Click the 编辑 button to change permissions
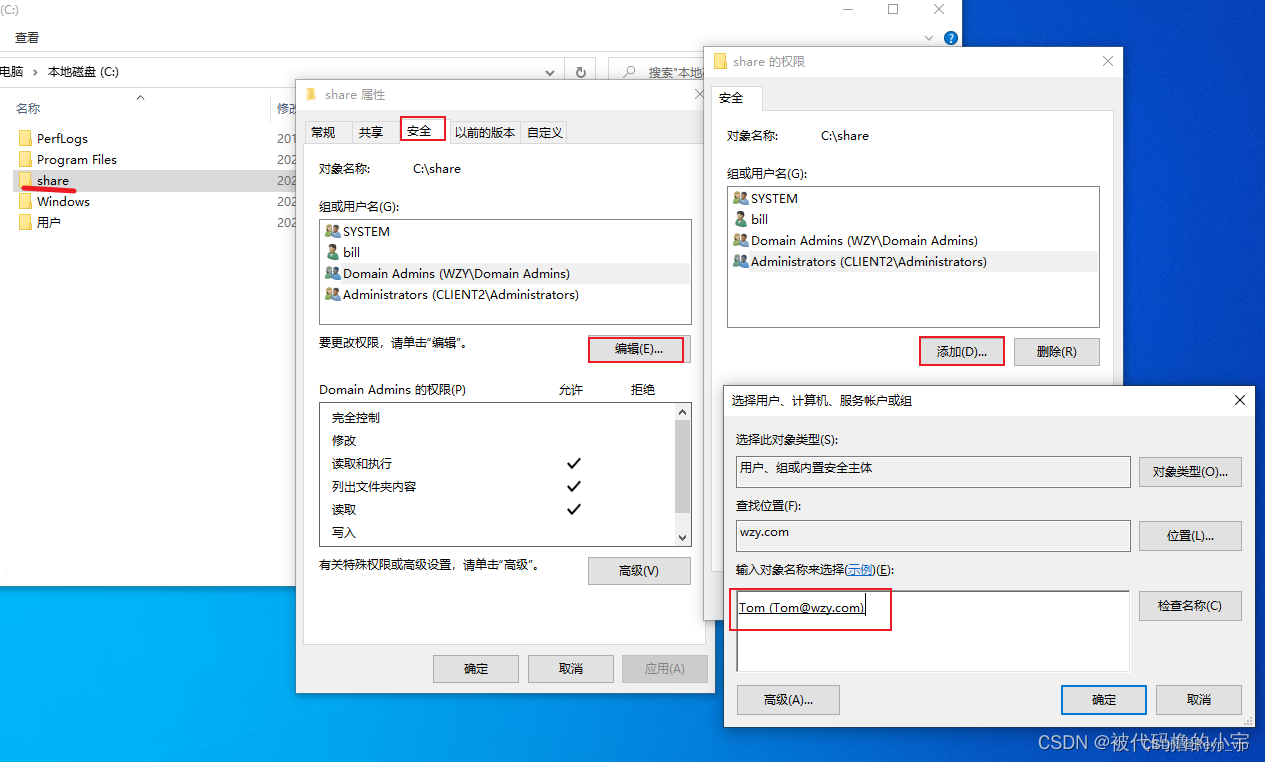The width and height of the screenshot is (1265, 762). pyautogui.click(x=636, y=349)
